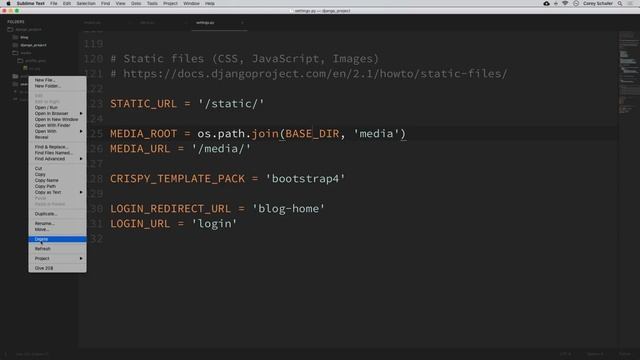
Task: Click the clock icon in menu bar
Action: pyautogui.click(x=576, y=3)
